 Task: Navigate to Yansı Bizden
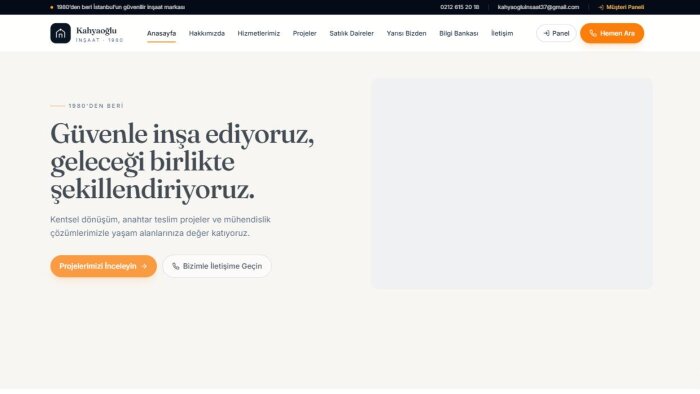pos(406,33)
